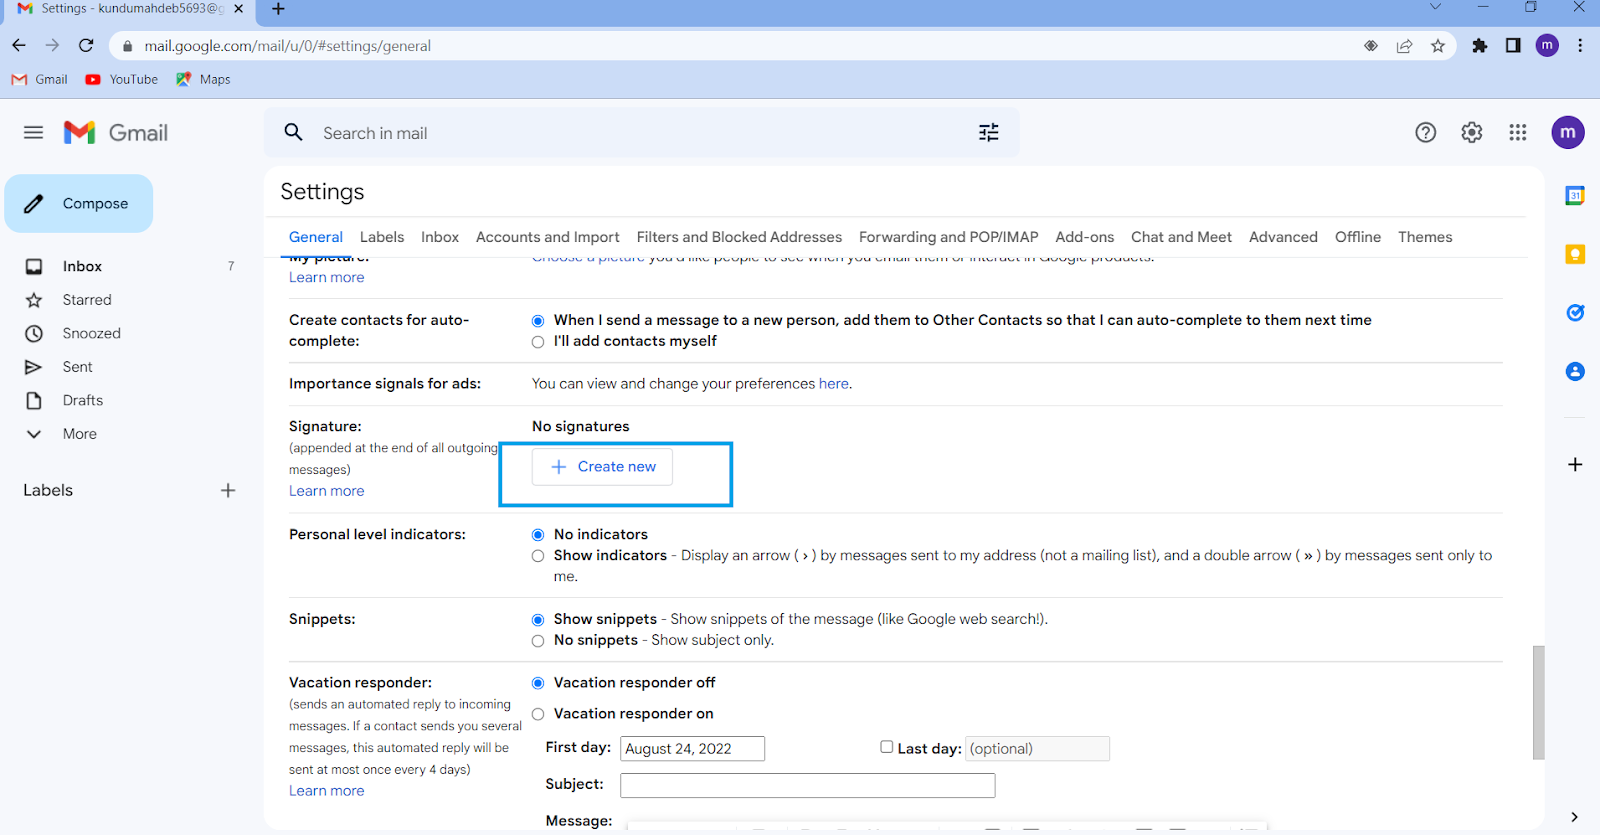The image size is (1600, 835).
Task: Switch to the Inbox settings tab
Action: (440, 237)
